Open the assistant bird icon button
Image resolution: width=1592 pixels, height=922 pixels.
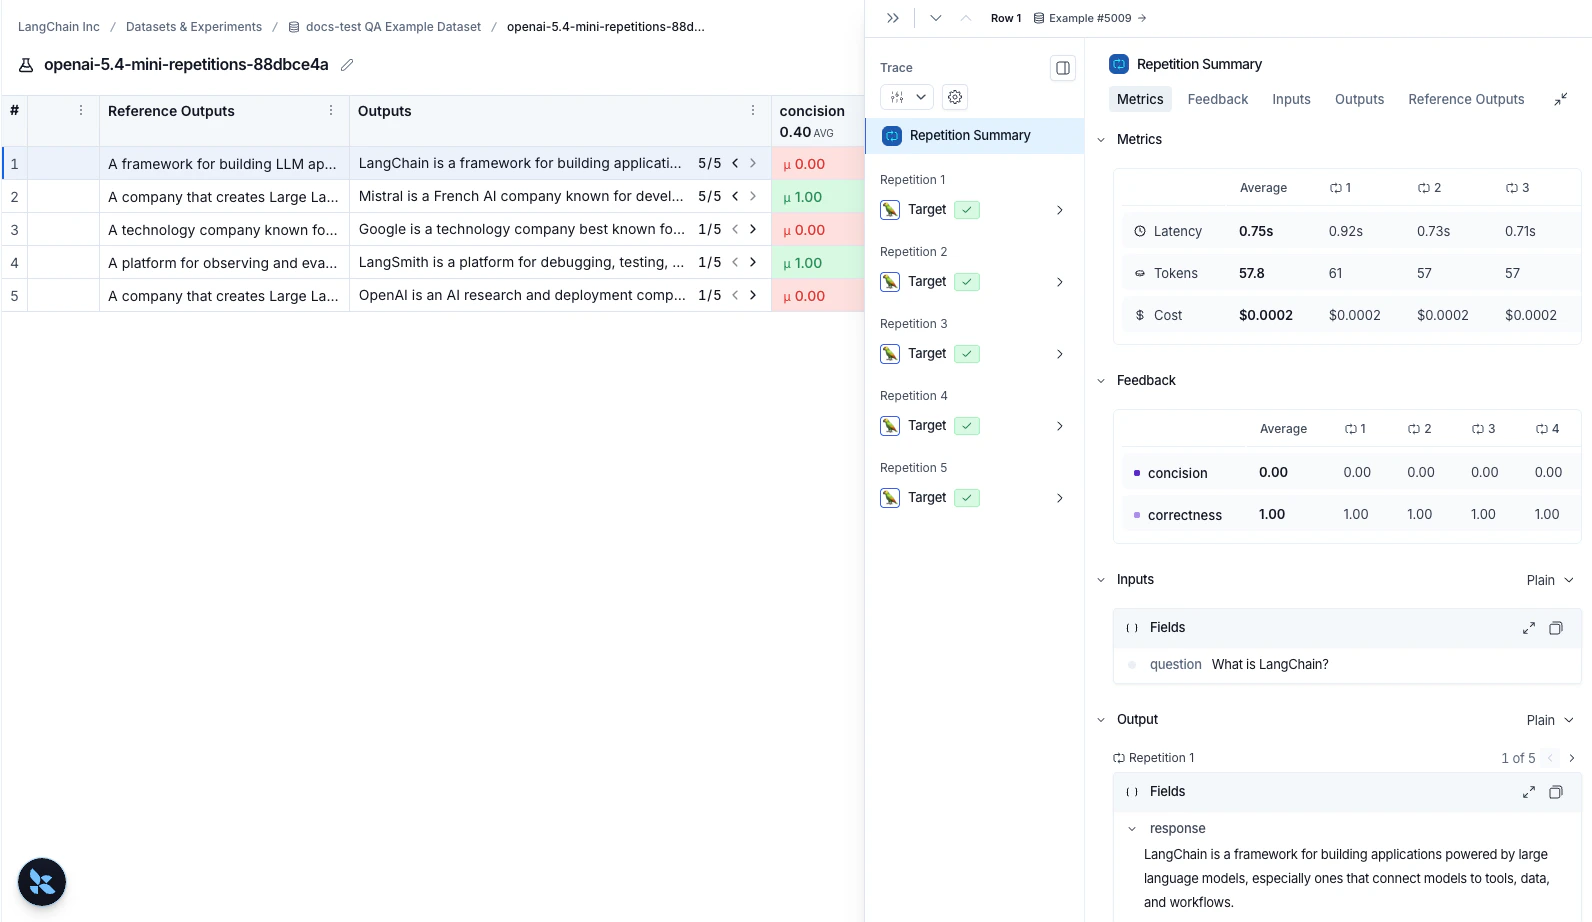coord(42,882)
